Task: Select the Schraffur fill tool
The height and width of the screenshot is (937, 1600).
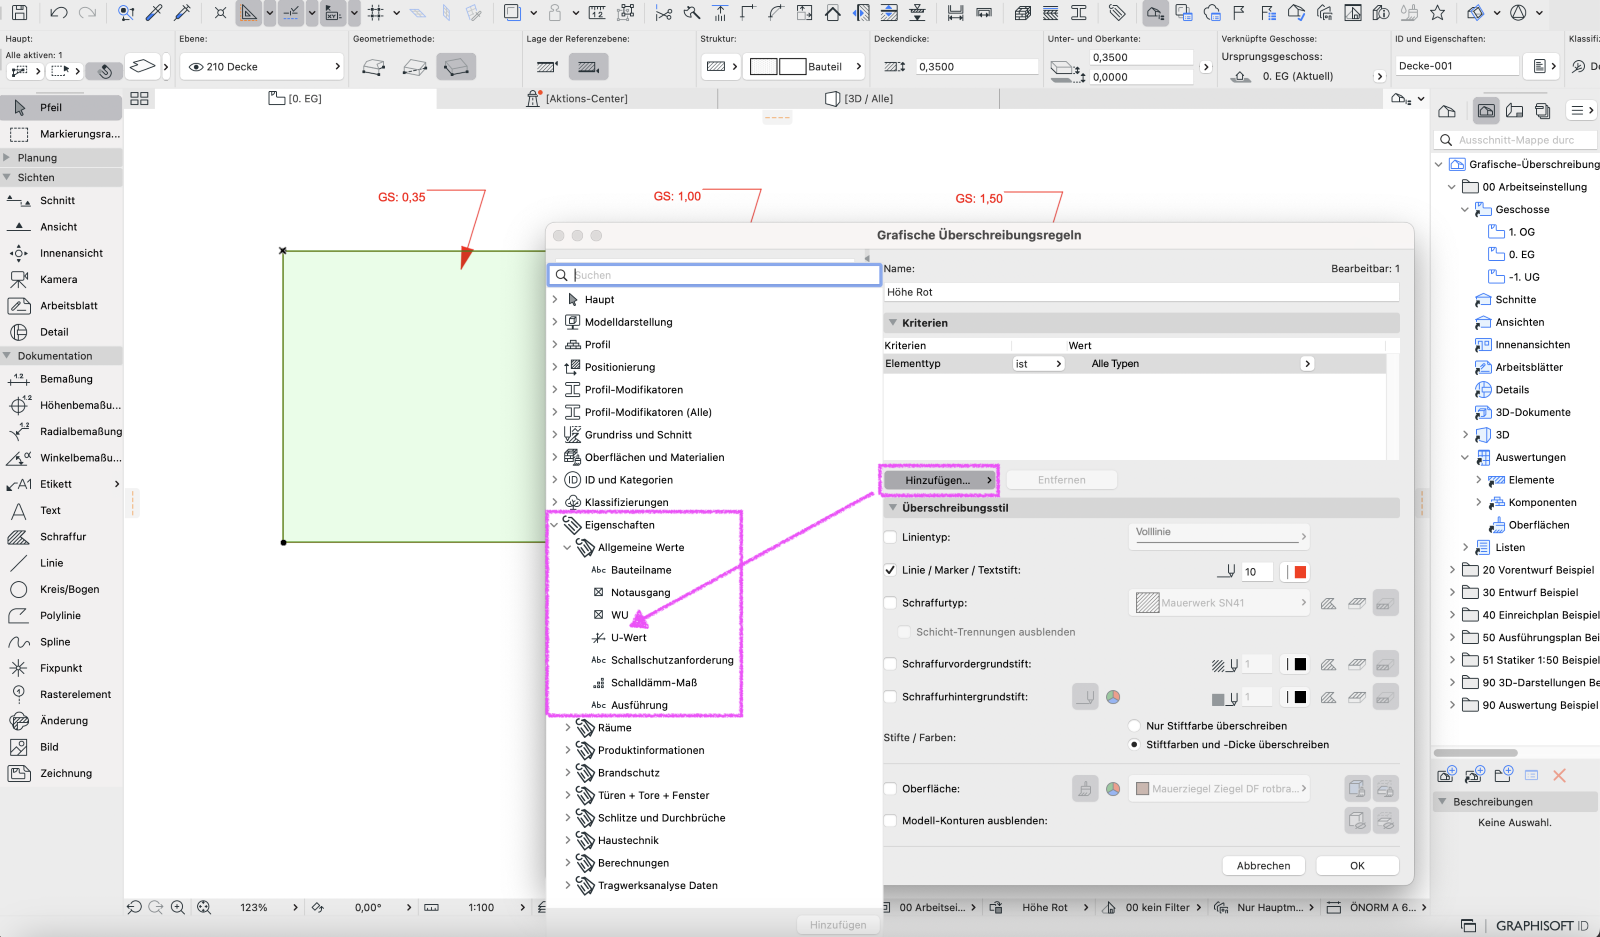Action: pos(61,537)
